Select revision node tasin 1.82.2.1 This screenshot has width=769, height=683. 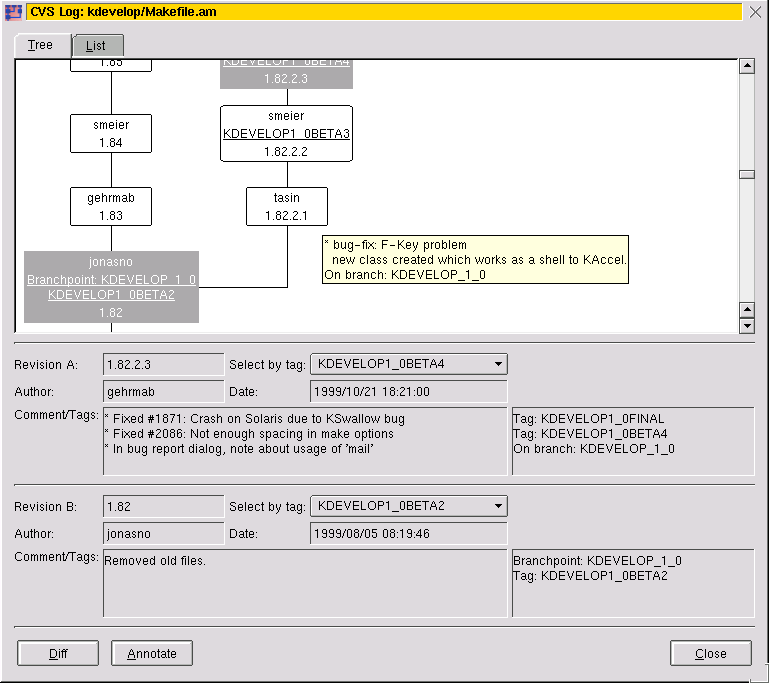286,206
